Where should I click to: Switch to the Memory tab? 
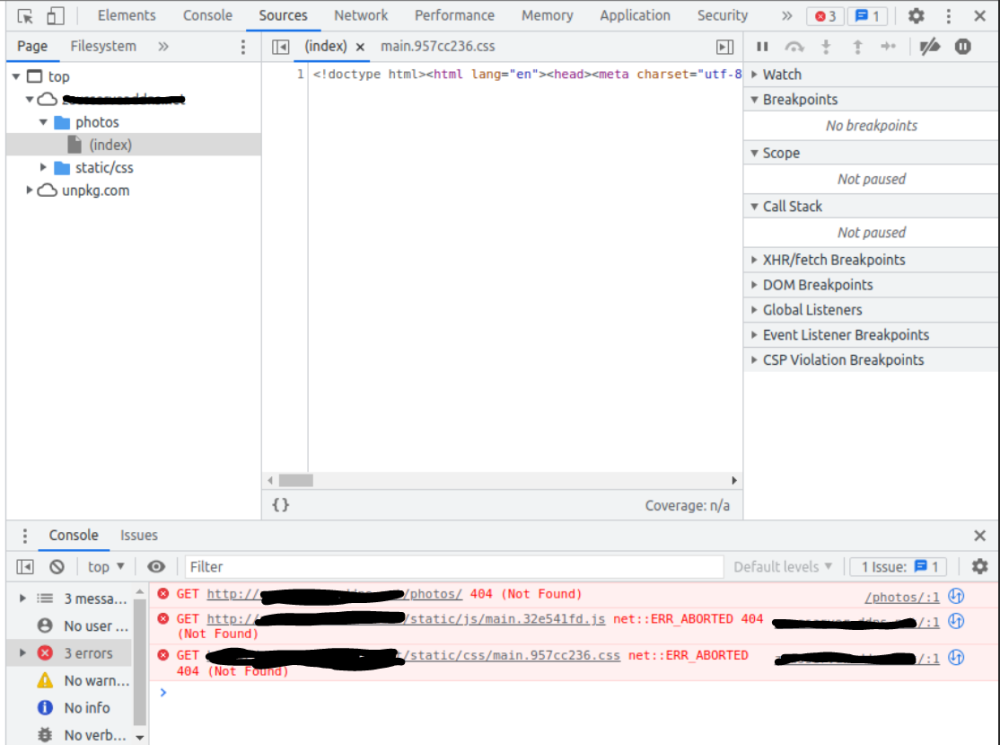(547, 15)
